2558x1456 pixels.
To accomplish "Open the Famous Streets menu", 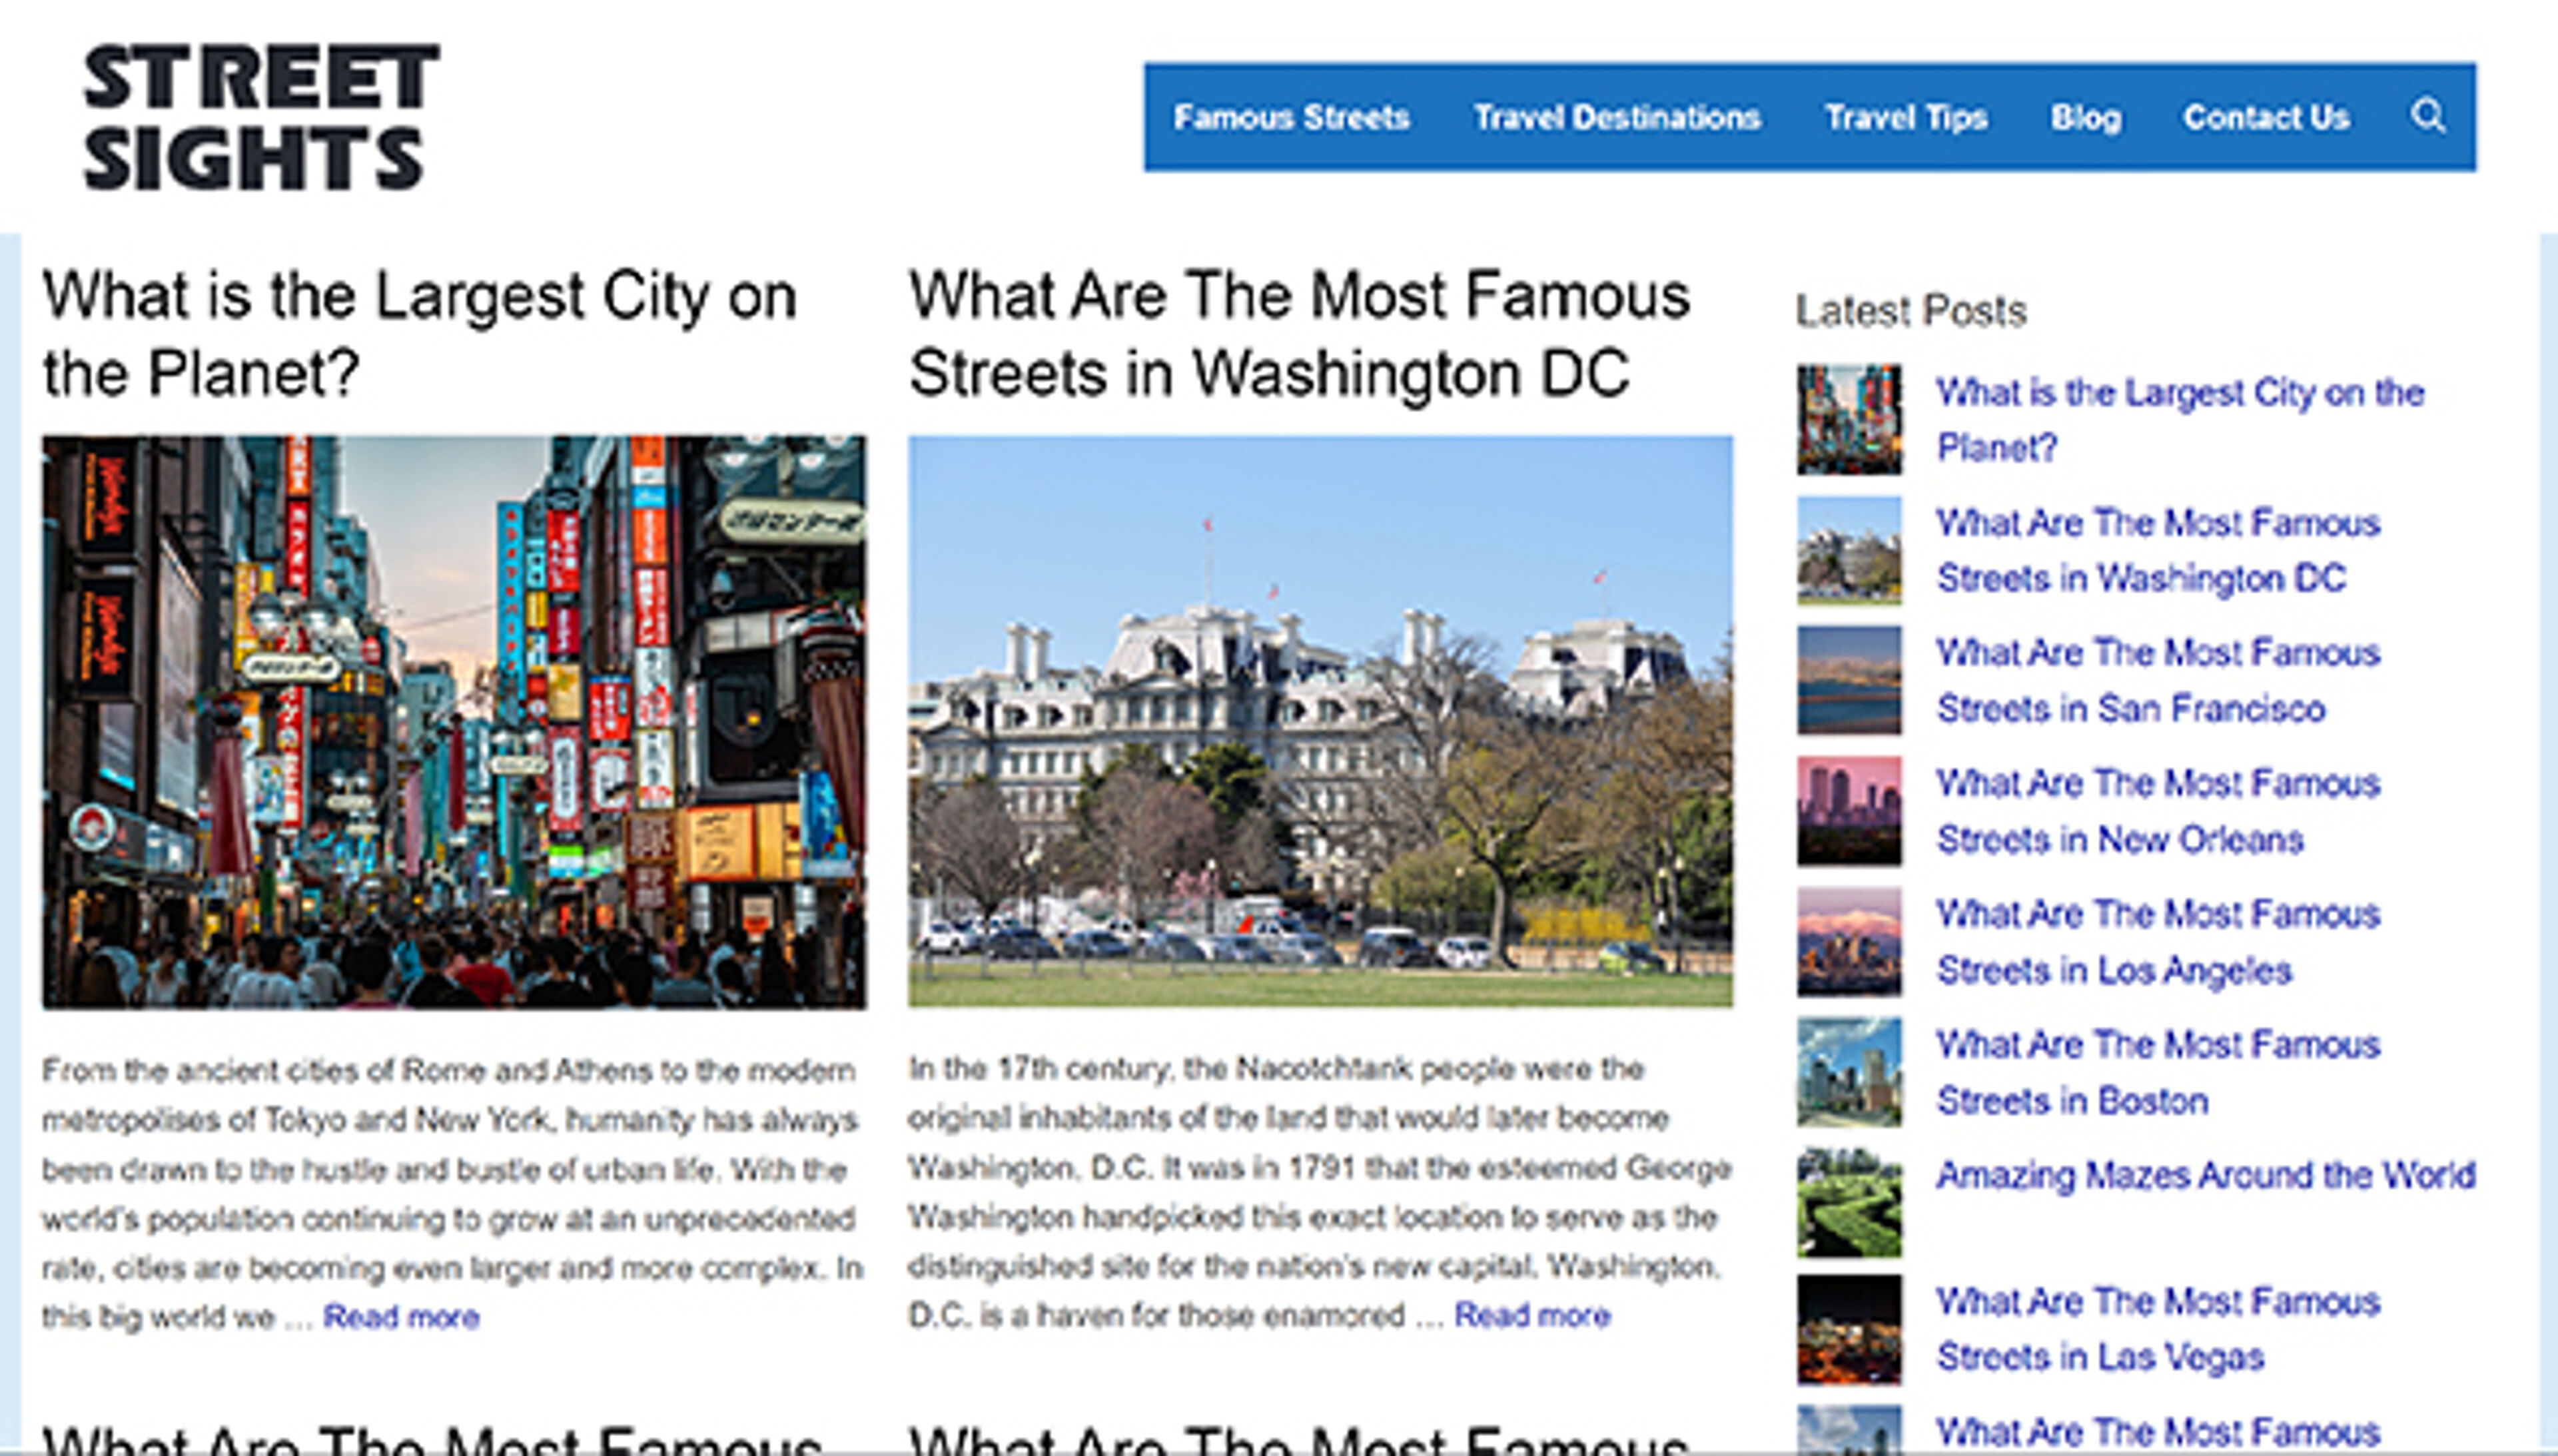I will (1291, 117).
